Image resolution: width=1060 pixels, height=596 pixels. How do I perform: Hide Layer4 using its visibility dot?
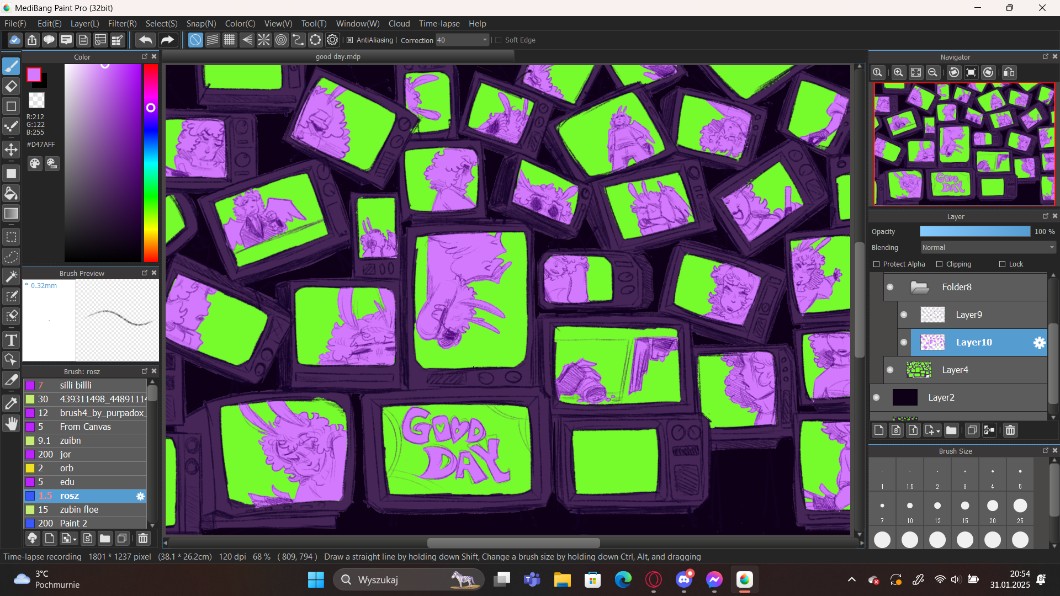(x=890, y=370)
